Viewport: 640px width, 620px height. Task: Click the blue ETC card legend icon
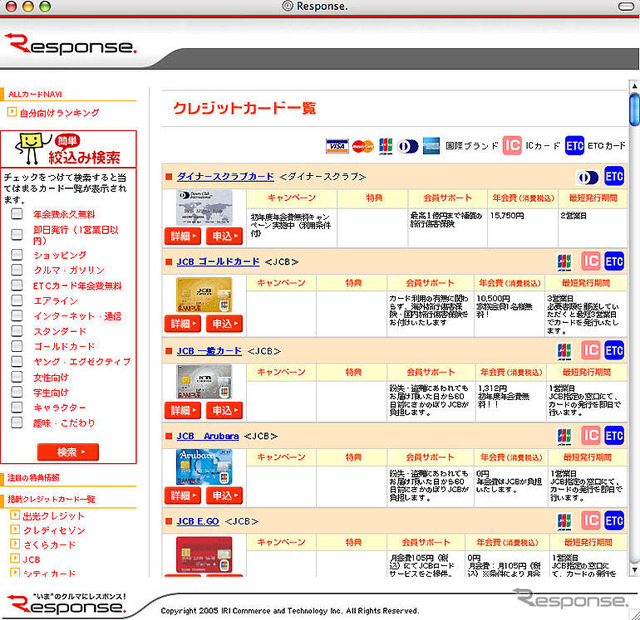pyautogui.click(x=575, y=146)
